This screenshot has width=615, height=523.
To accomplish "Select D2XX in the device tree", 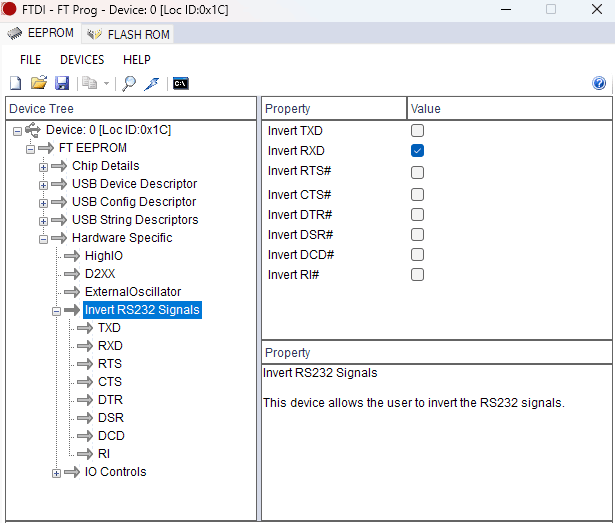I will tap(100, 274).
